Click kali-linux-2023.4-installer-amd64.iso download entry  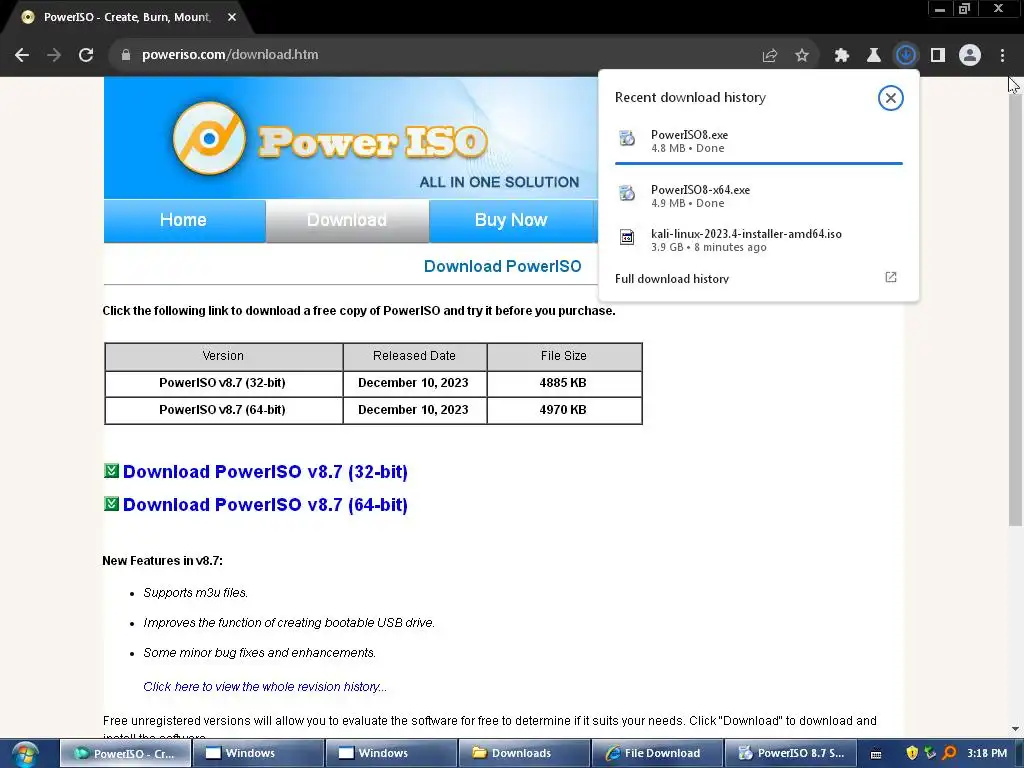click(759, 240)
